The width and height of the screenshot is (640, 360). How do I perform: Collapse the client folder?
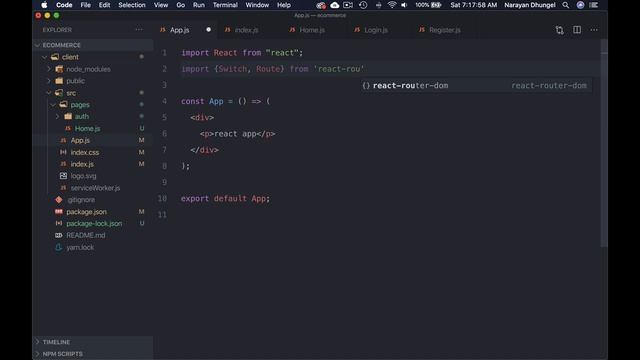44,57
